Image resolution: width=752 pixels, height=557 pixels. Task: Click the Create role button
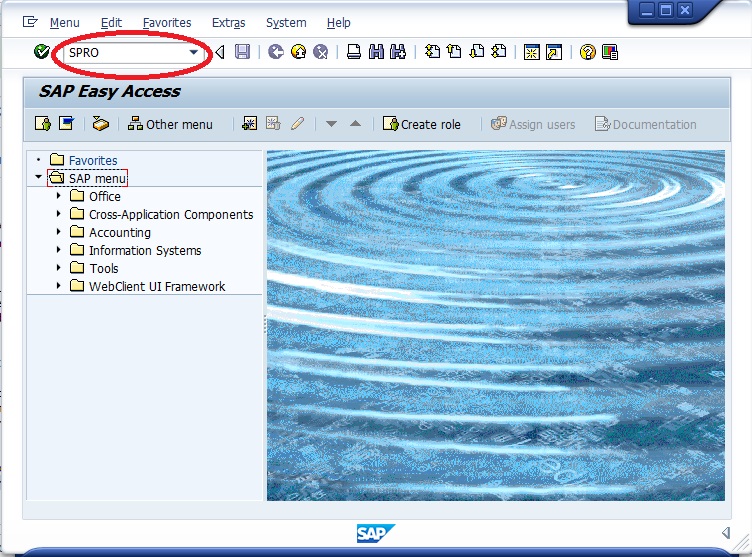pyautogui.click(x=421, y=124)
